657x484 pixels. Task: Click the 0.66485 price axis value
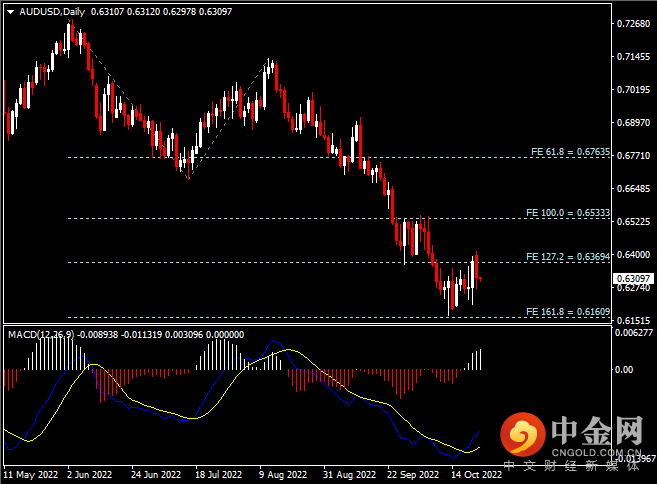(634, 189)
